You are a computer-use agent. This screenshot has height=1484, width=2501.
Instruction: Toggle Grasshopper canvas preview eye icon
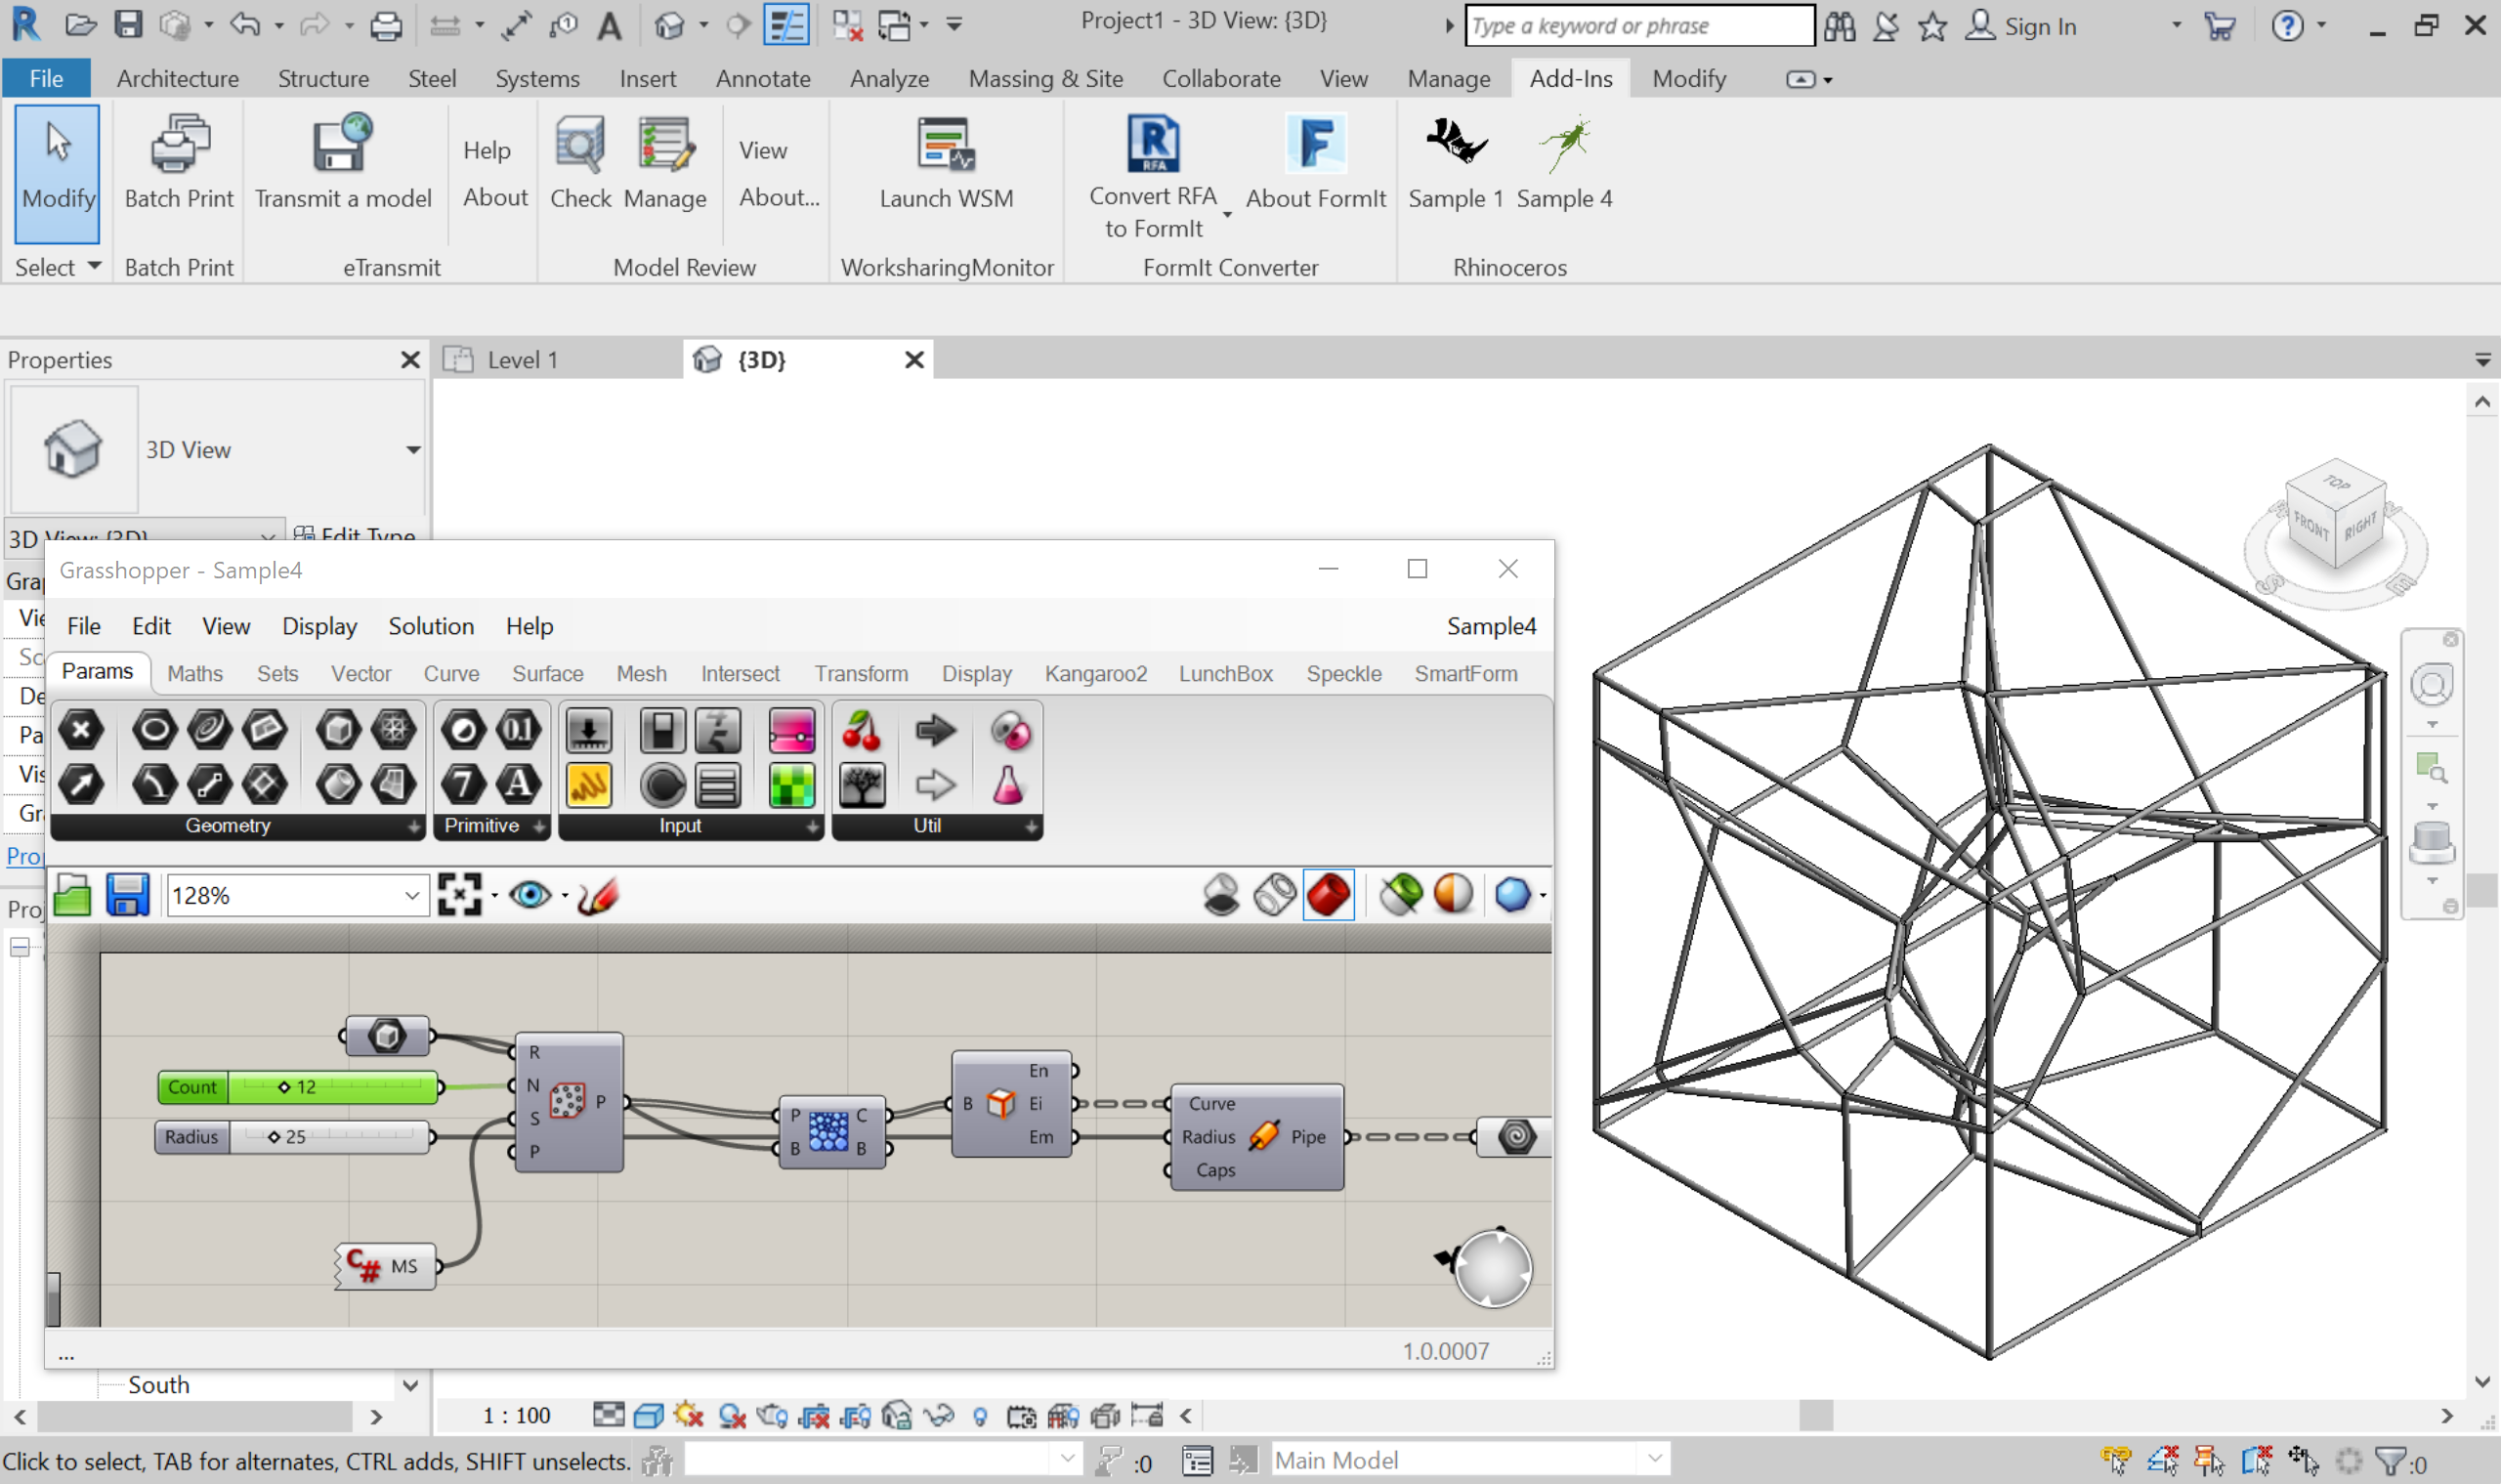[x=529, y=895]
